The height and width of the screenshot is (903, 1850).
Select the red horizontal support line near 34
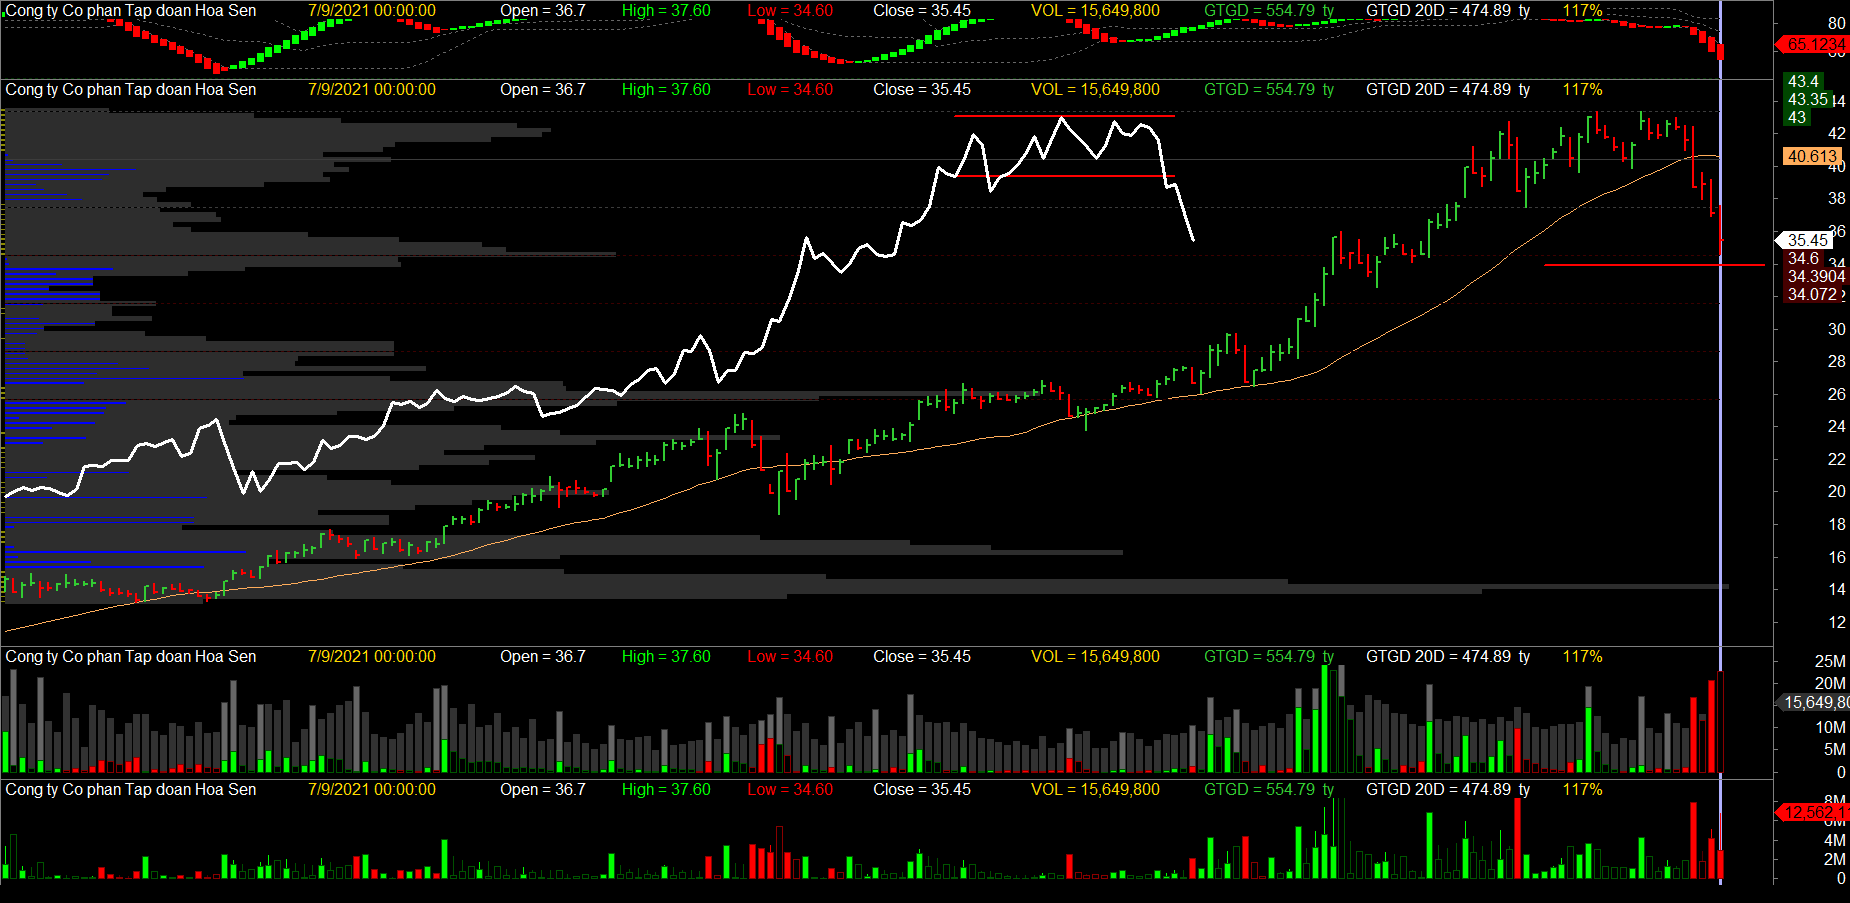1654,265
